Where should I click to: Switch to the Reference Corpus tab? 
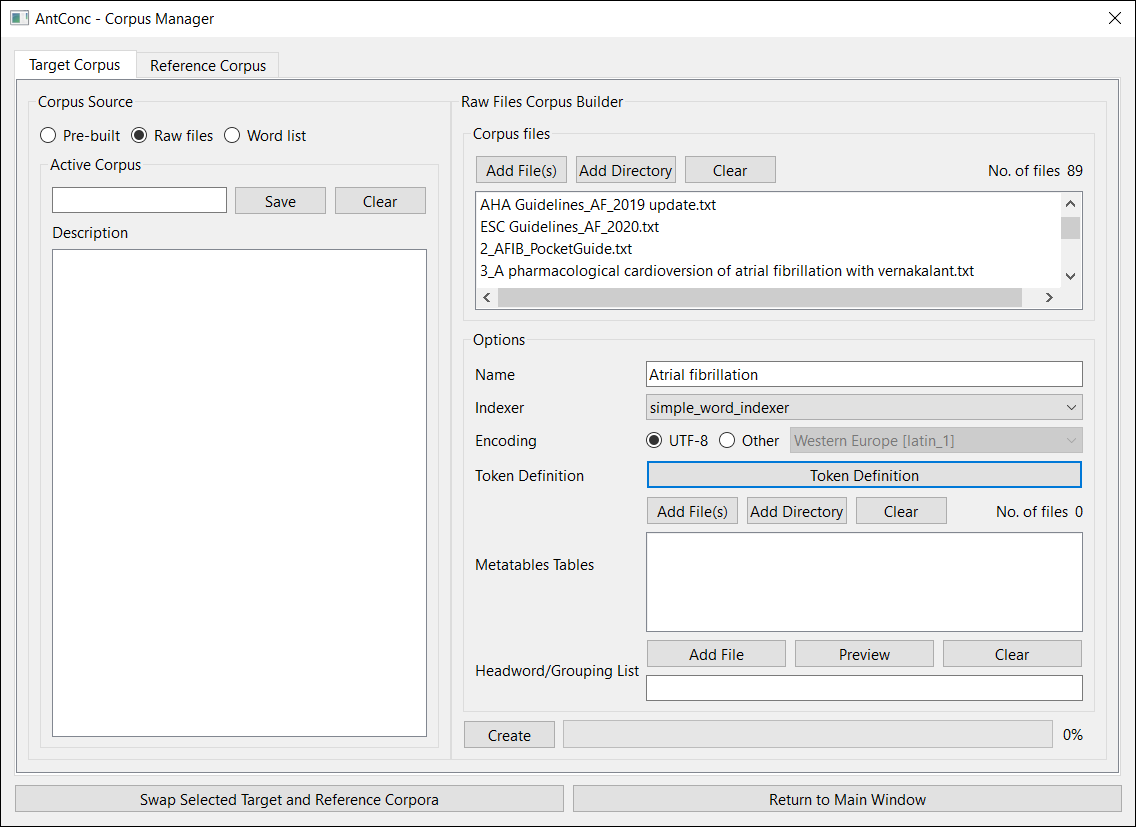click(x=208, y=65)
